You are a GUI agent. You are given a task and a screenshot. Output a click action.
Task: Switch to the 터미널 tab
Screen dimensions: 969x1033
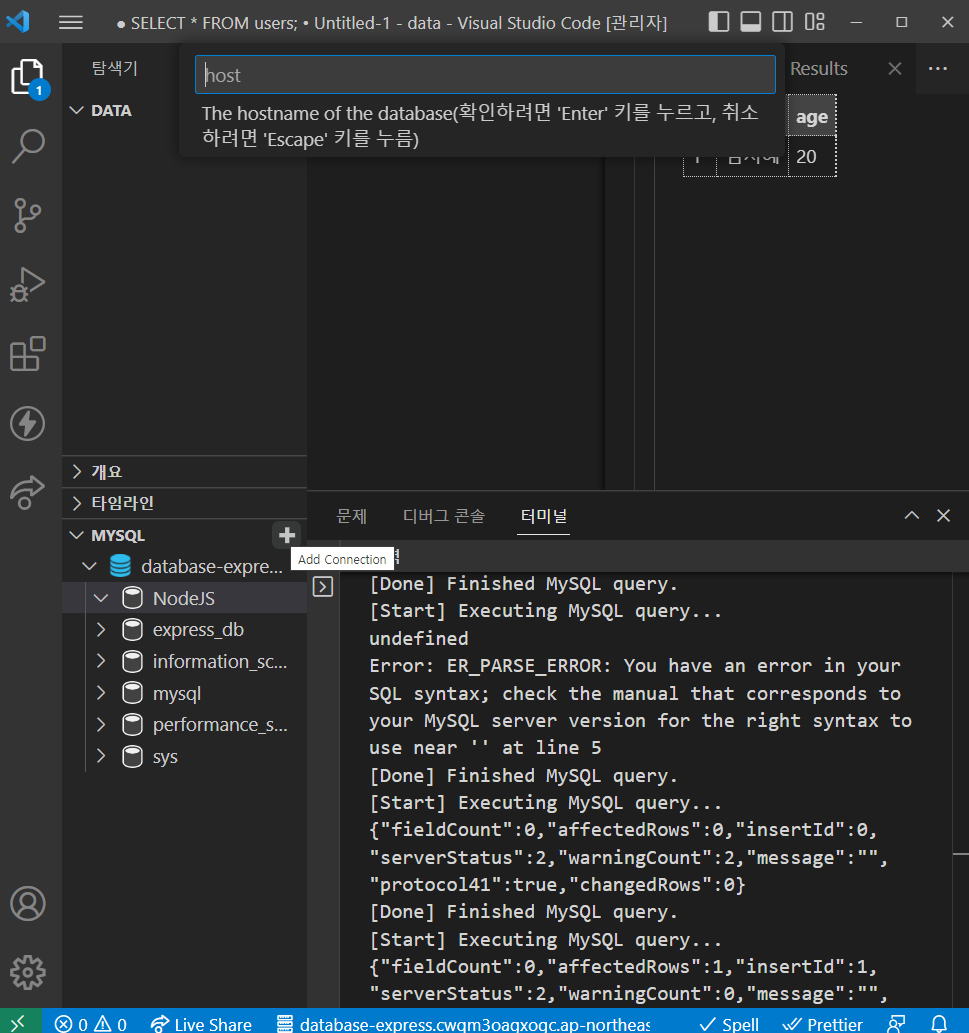(x=543, y=516)
